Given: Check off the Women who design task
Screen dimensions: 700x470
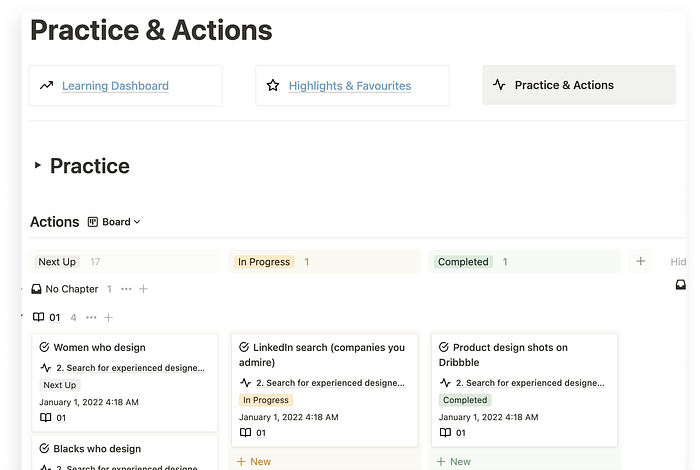Looking at the screenshot, I should (44, 347).
